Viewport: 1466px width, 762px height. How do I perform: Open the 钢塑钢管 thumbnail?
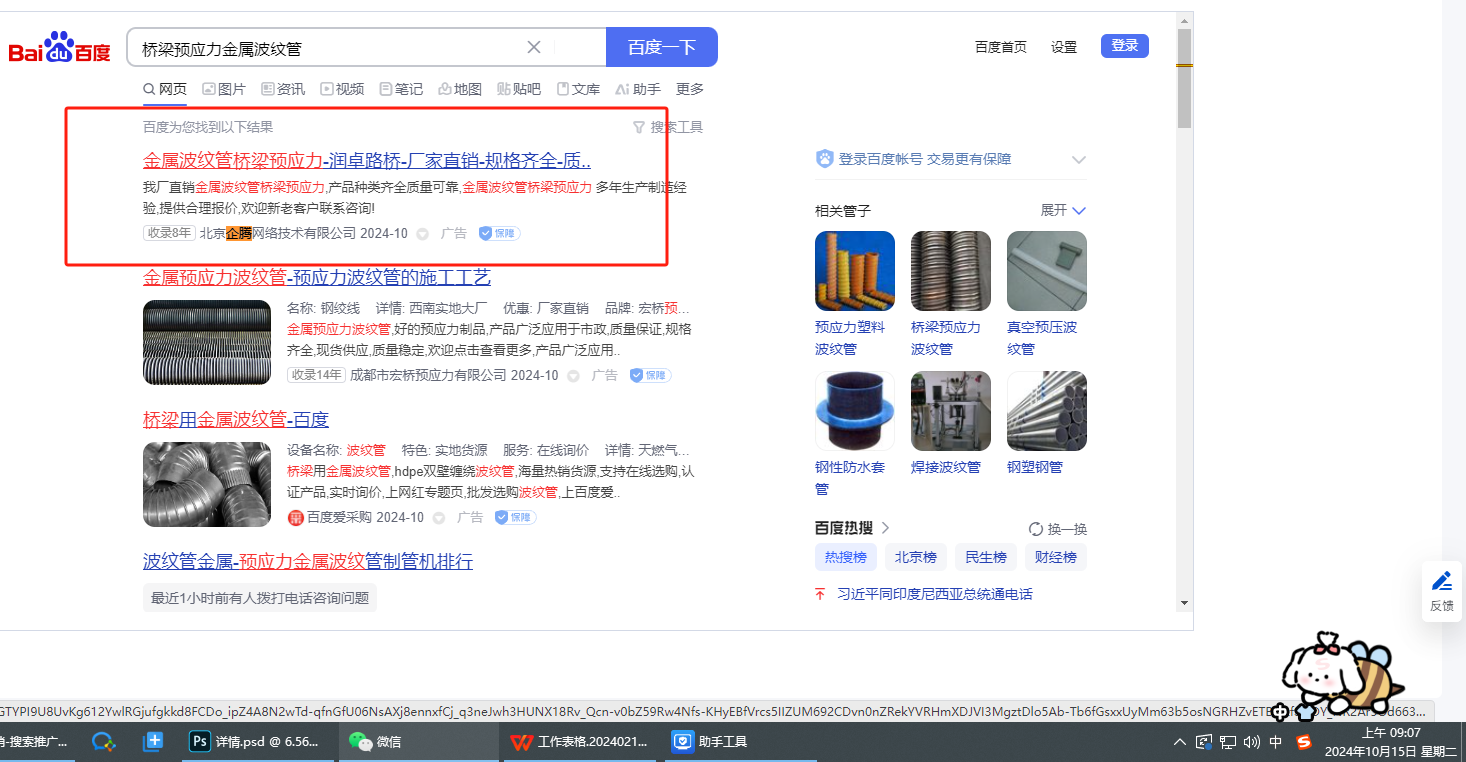[1047, 411]
